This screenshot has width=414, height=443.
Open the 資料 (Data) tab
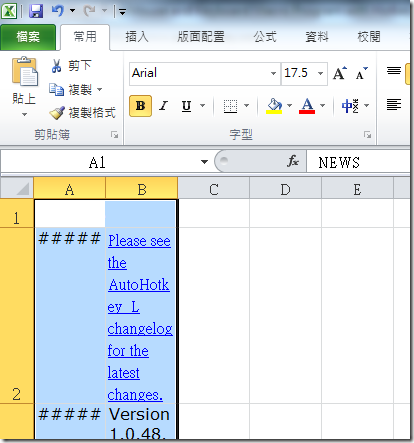click(317, 37)
